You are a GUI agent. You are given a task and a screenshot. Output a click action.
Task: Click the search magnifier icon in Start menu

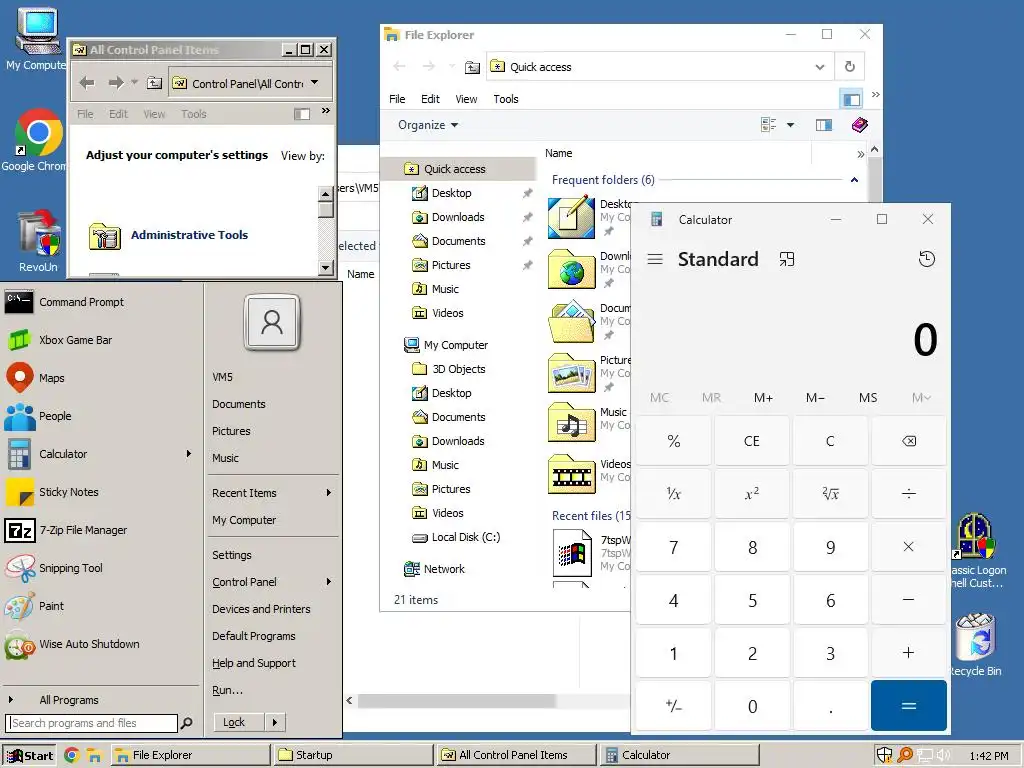pos(186,723)
